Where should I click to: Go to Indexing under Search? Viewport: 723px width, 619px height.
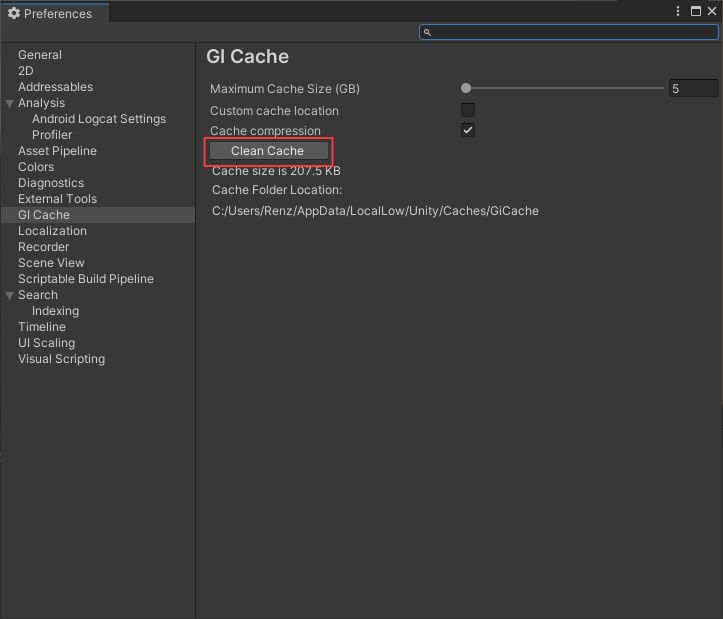click(55, 311)
